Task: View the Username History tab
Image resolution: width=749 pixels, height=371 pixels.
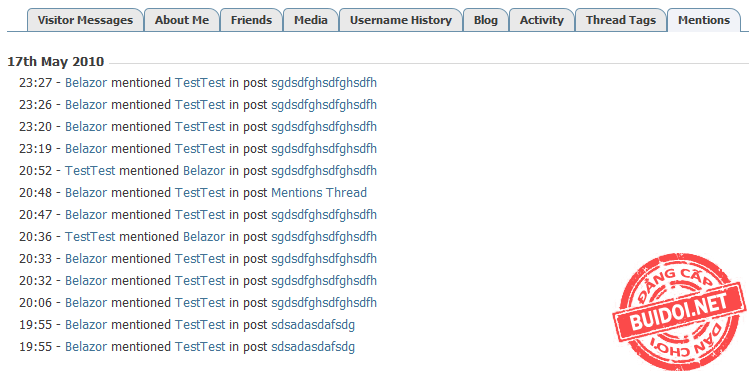Action: coord(400,20)
